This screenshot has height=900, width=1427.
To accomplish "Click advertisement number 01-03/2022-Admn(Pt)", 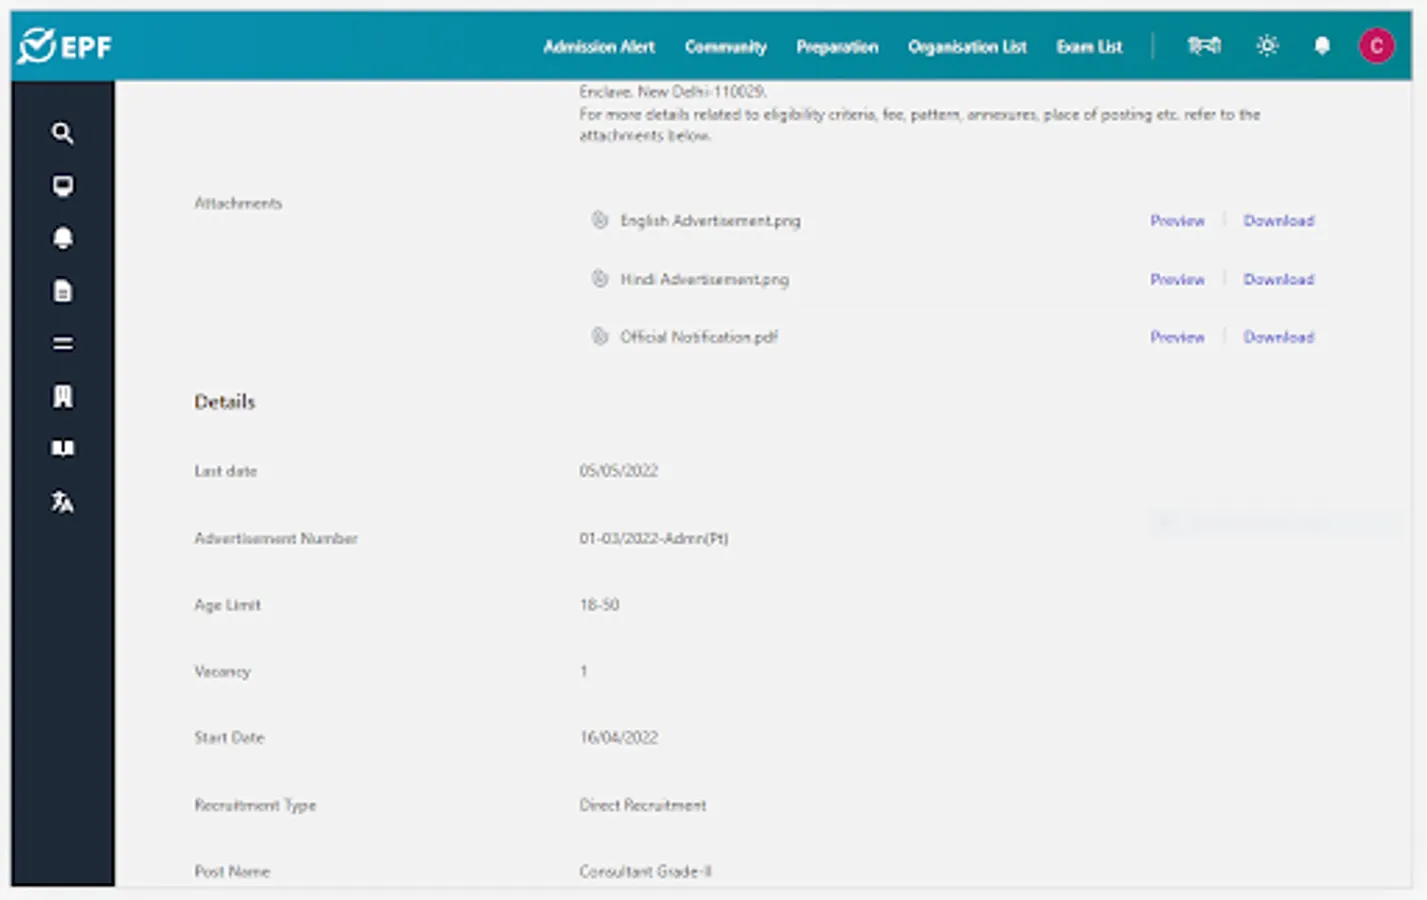I will point(654,538).
